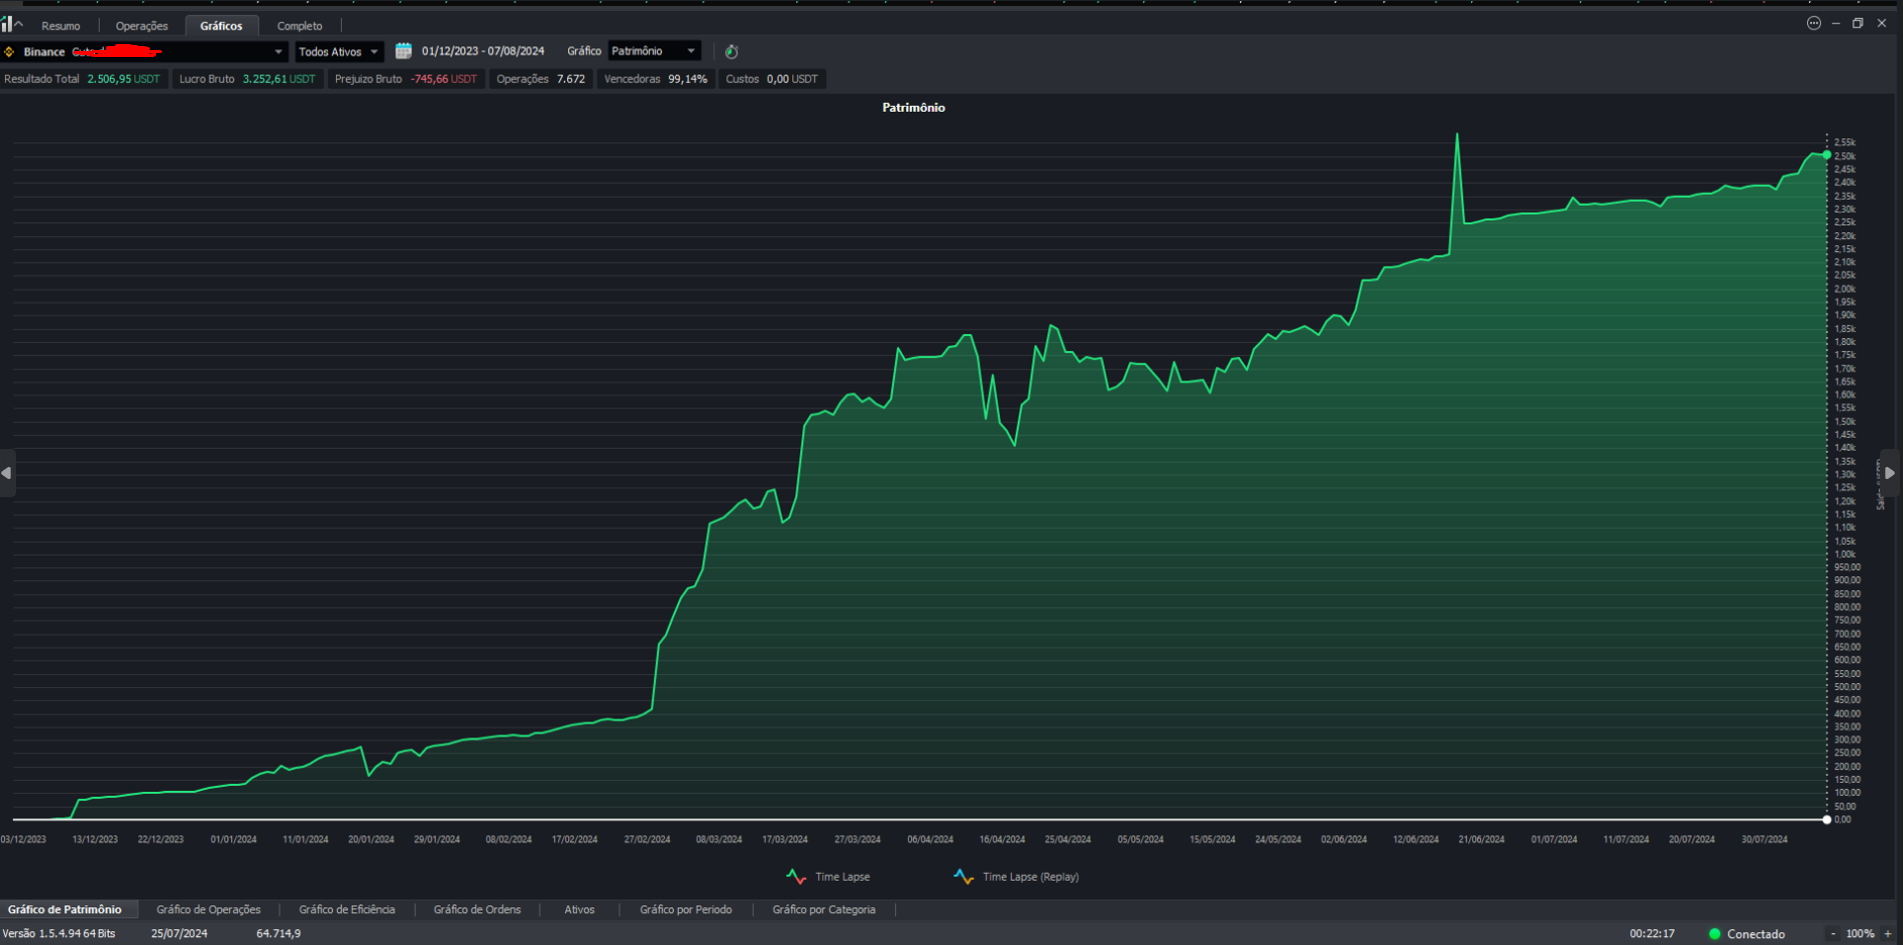The width and height of the screenshot is (1903, 945).
Task: Open the Todos Ativos dropdown
Action: pos(339,52)
